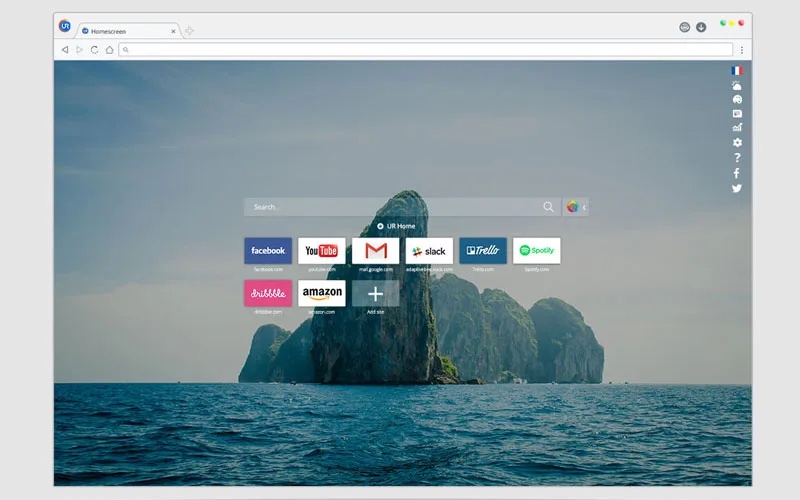Image resolution: width=800 pixels, height=500 pixels.
Task: Go forward using the forward arrow
Action: [x=80, y=49]
